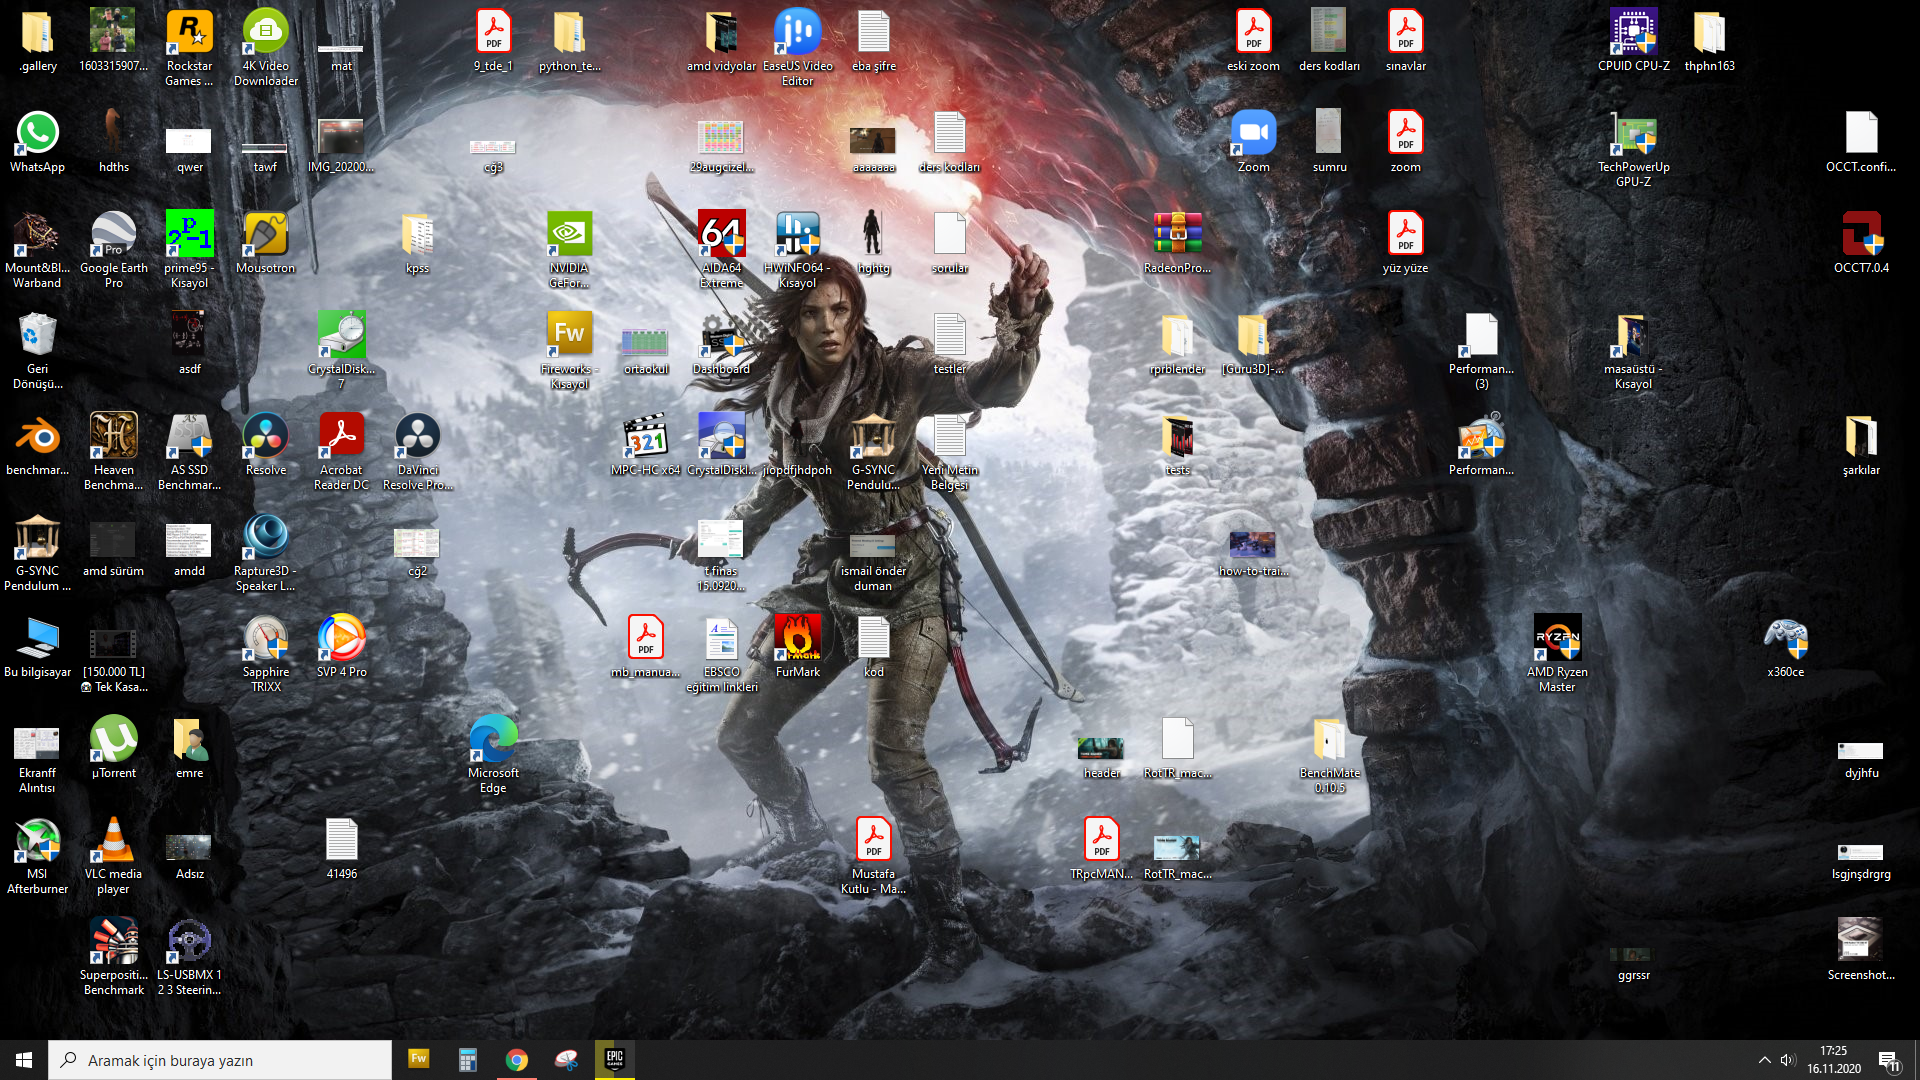Viewport: 1920px width, 1080px height.
Task: Open Microsoft Edge desktop icon
Action: (493, 755)
